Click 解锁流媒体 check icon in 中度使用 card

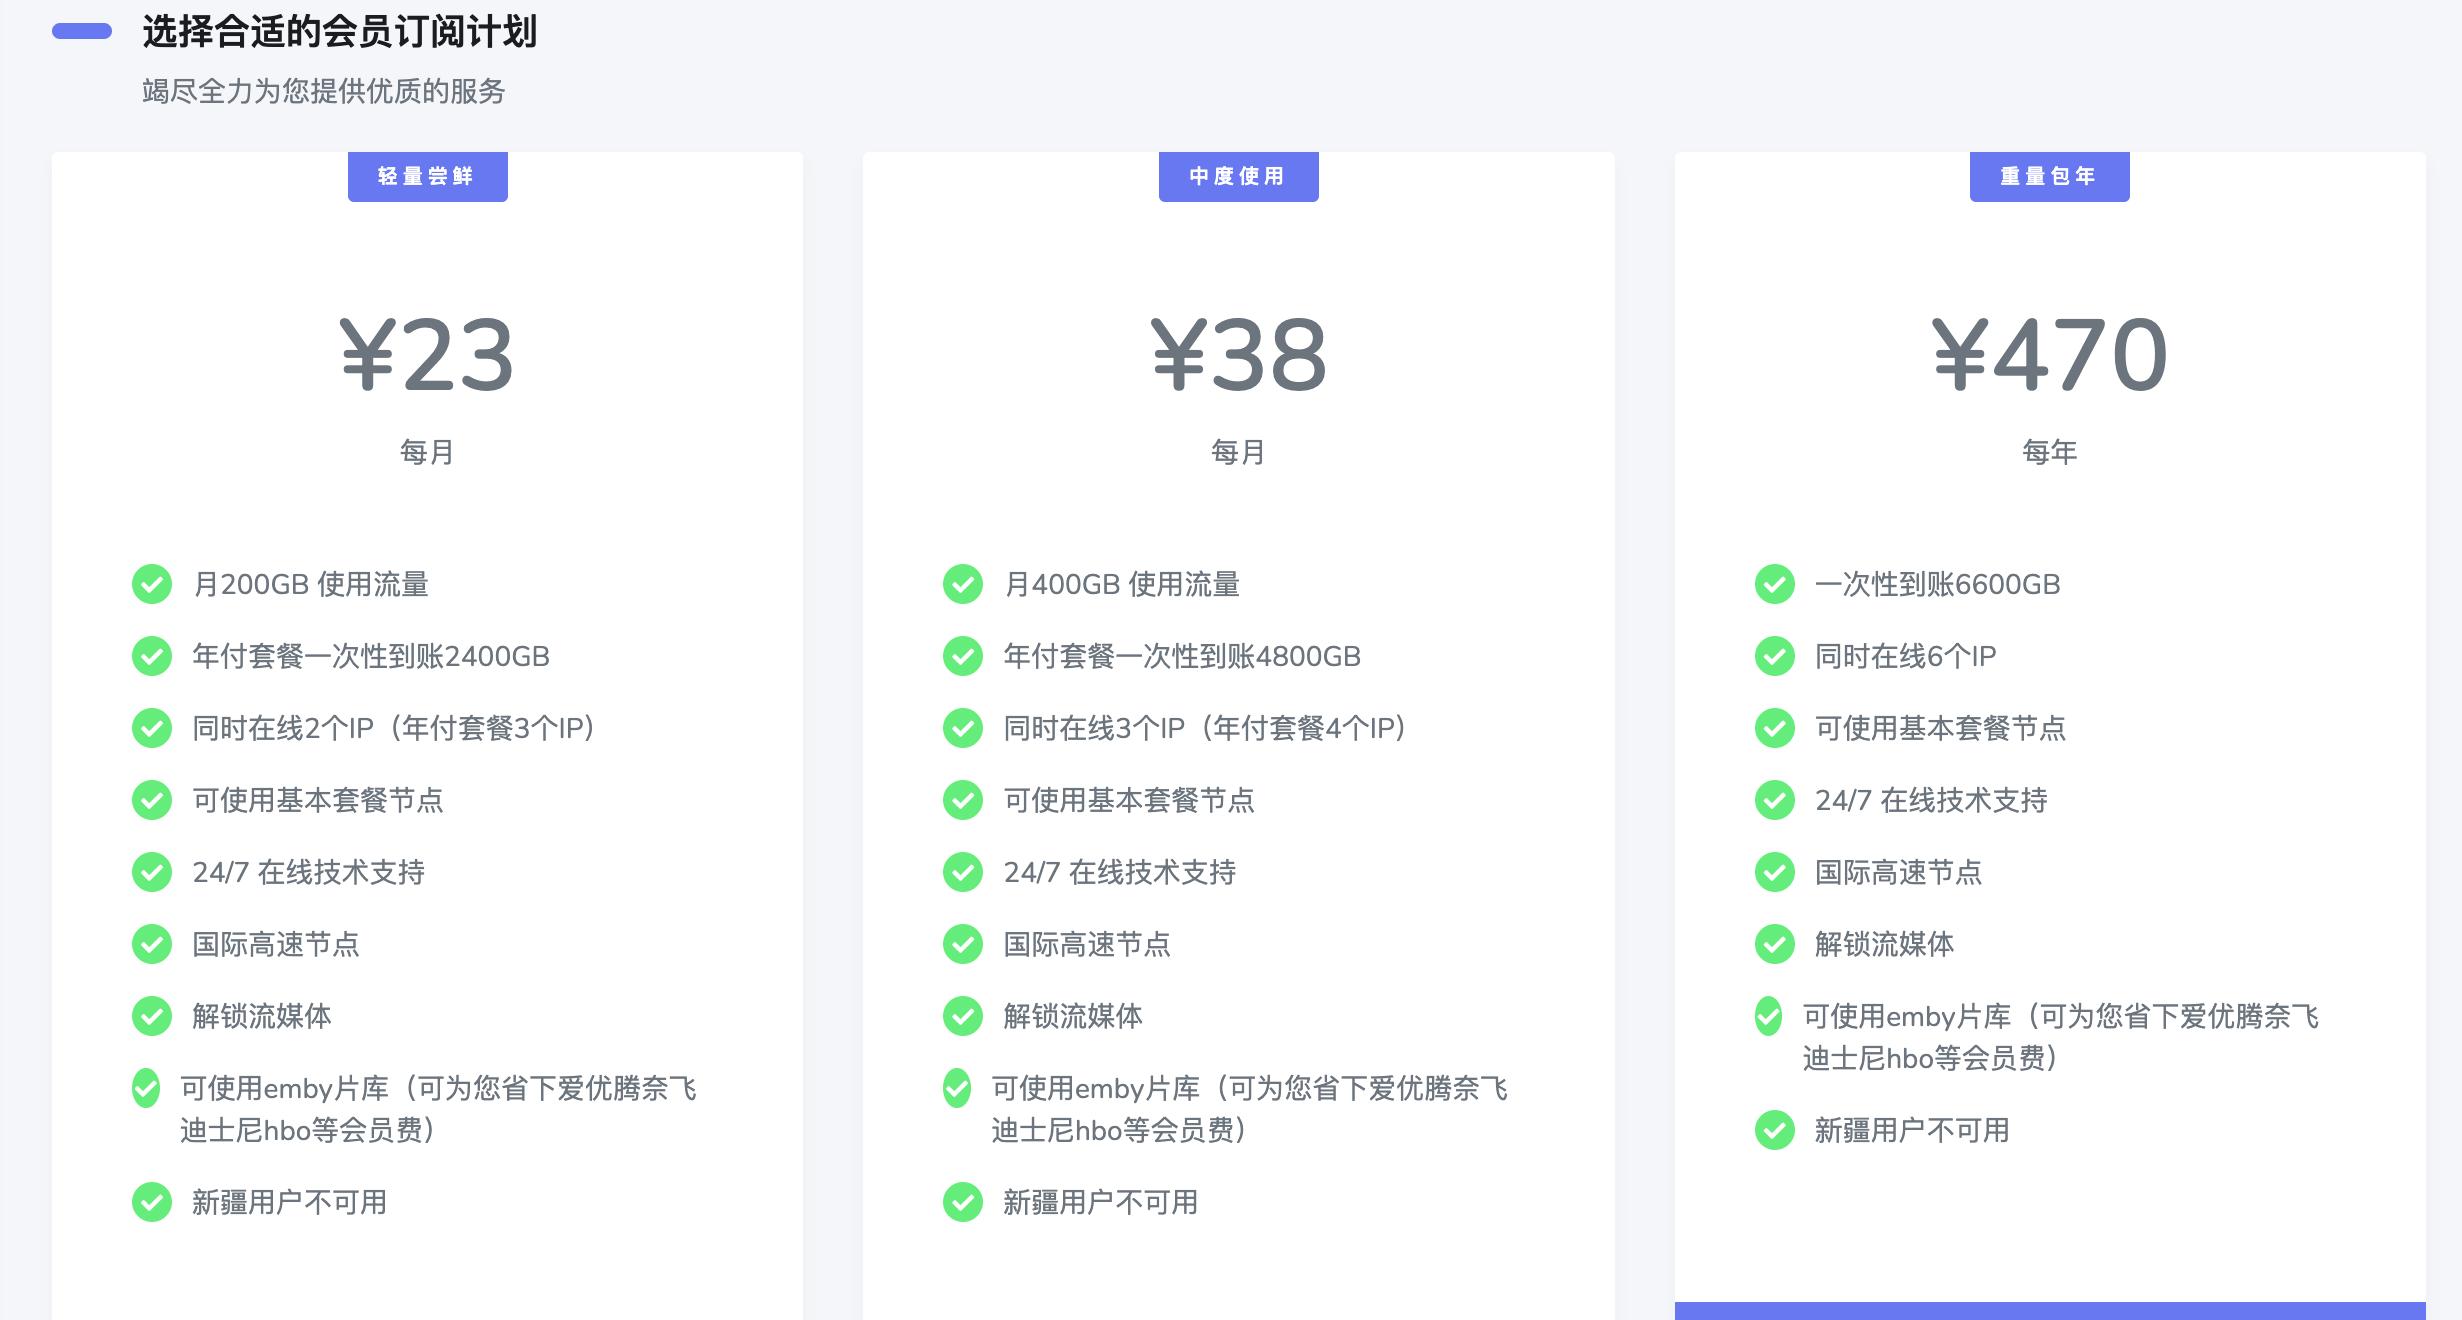[963, 1016]
